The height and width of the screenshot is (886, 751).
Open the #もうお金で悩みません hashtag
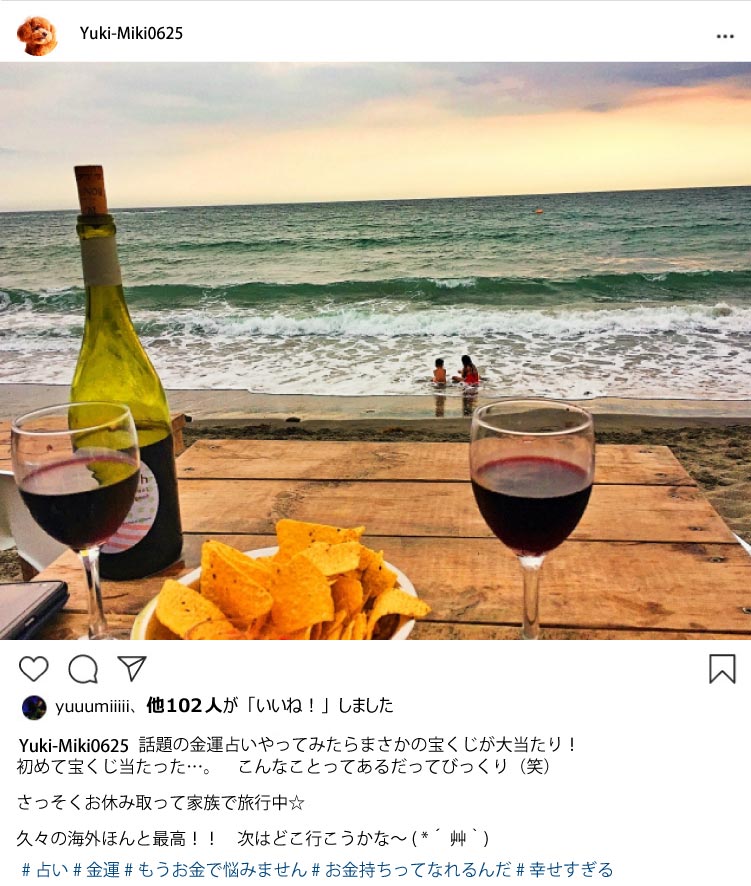(x=216, y=870)
